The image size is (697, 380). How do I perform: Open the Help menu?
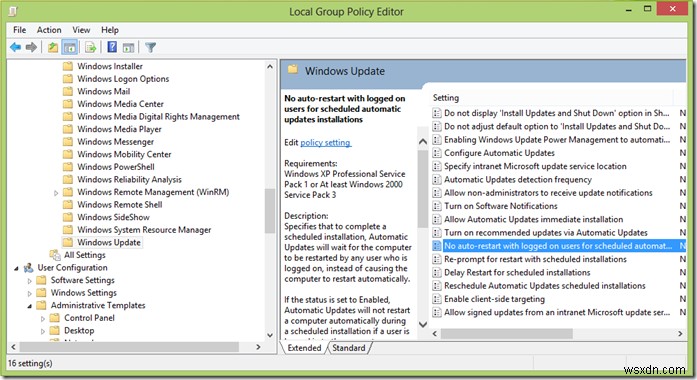[x=110, y=30]
